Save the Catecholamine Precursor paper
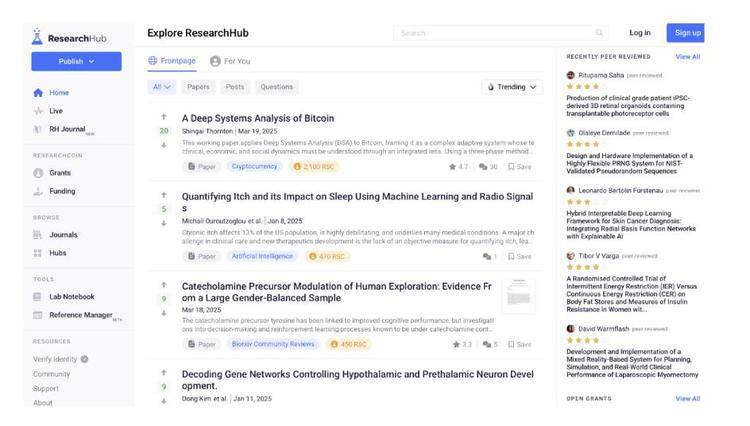This screenshot has width=750, height=426. click(519, 345)
